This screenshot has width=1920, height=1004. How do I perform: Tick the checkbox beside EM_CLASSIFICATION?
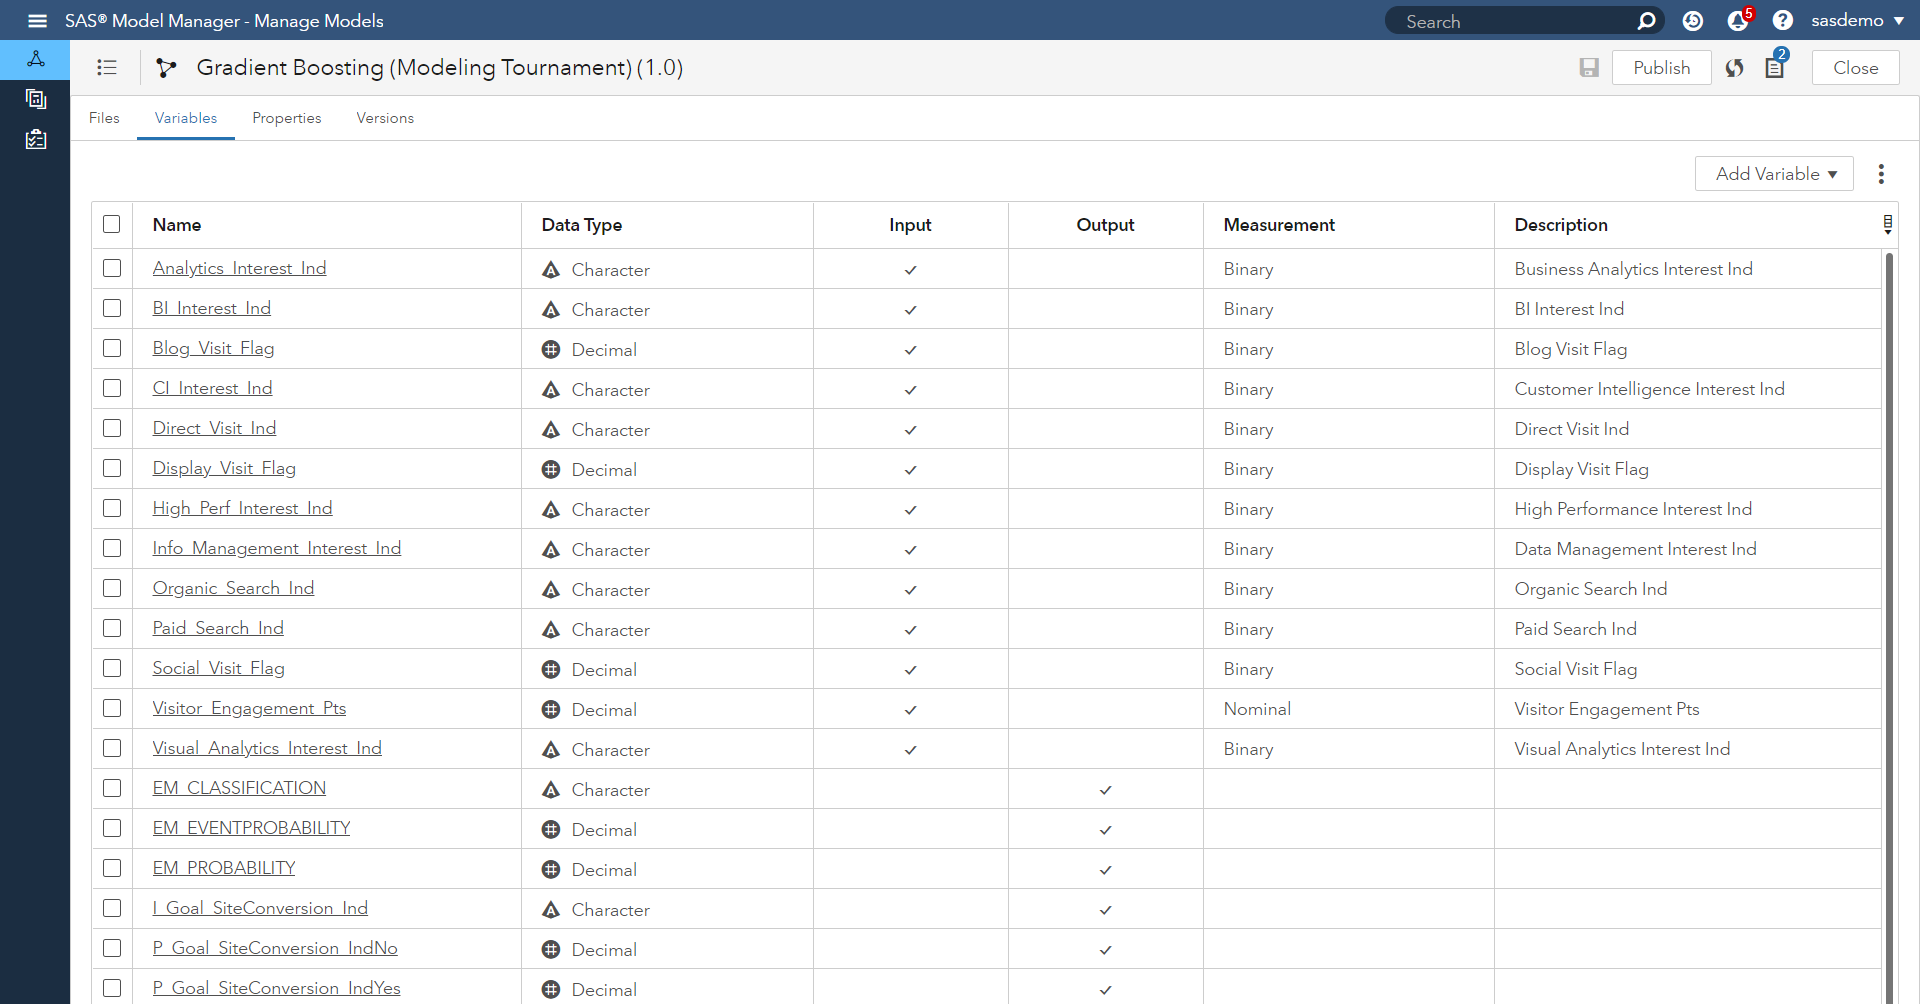111,788
